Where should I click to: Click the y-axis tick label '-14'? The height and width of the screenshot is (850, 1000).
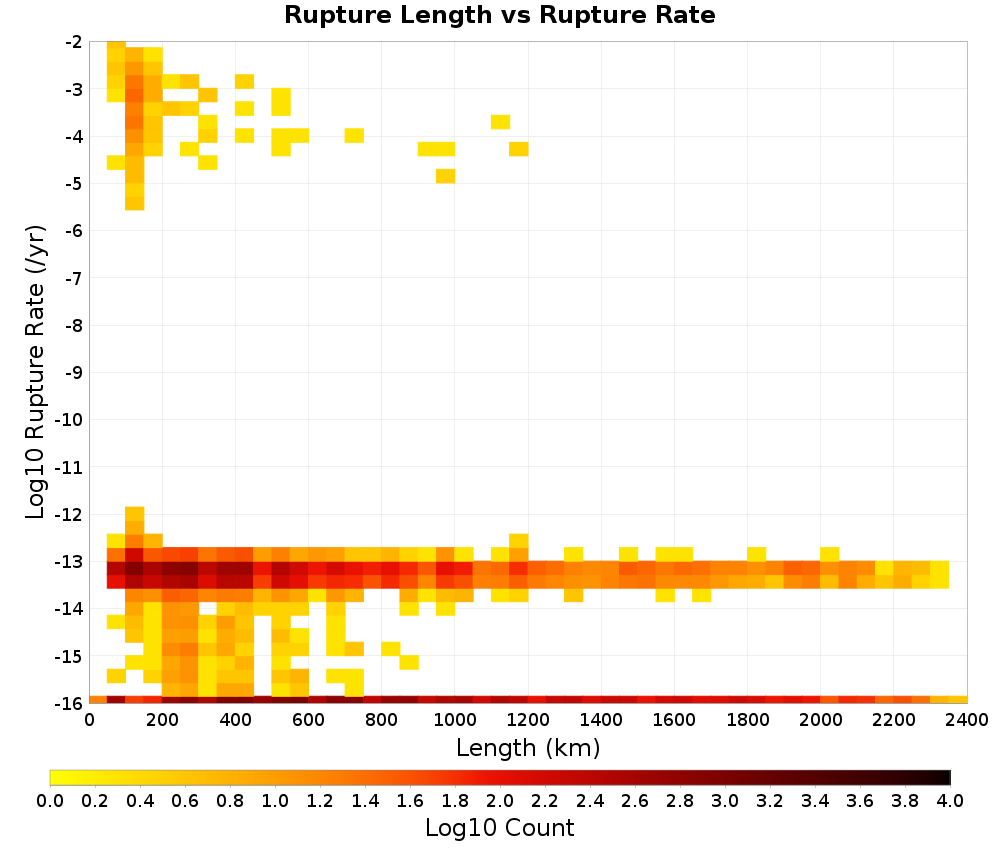[68, 609]
